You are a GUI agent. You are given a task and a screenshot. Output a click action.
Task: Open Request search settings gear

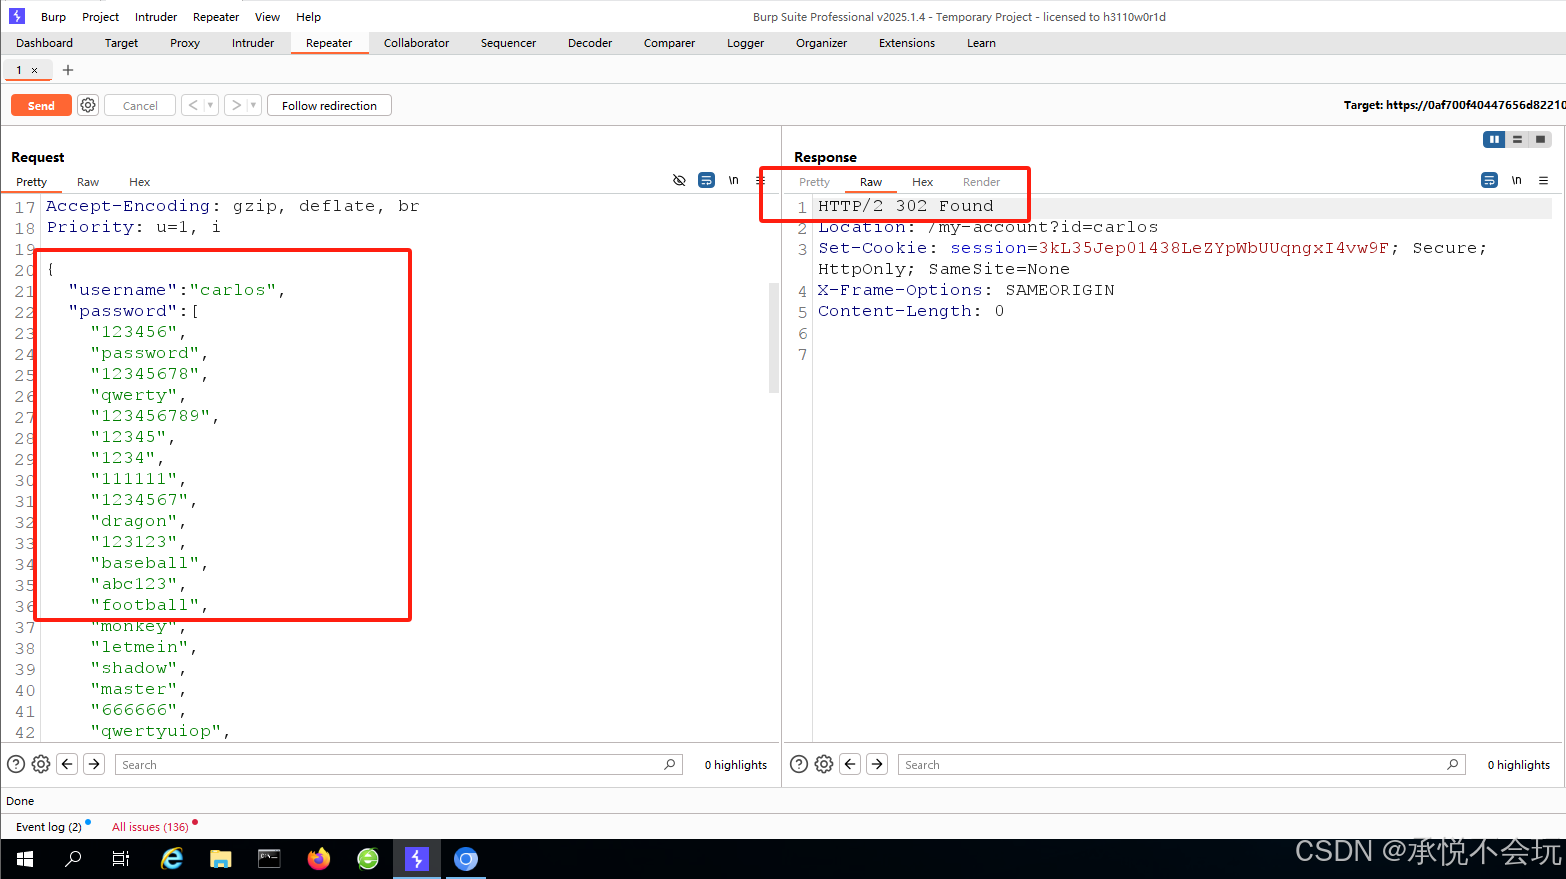[x=41, y=764]
